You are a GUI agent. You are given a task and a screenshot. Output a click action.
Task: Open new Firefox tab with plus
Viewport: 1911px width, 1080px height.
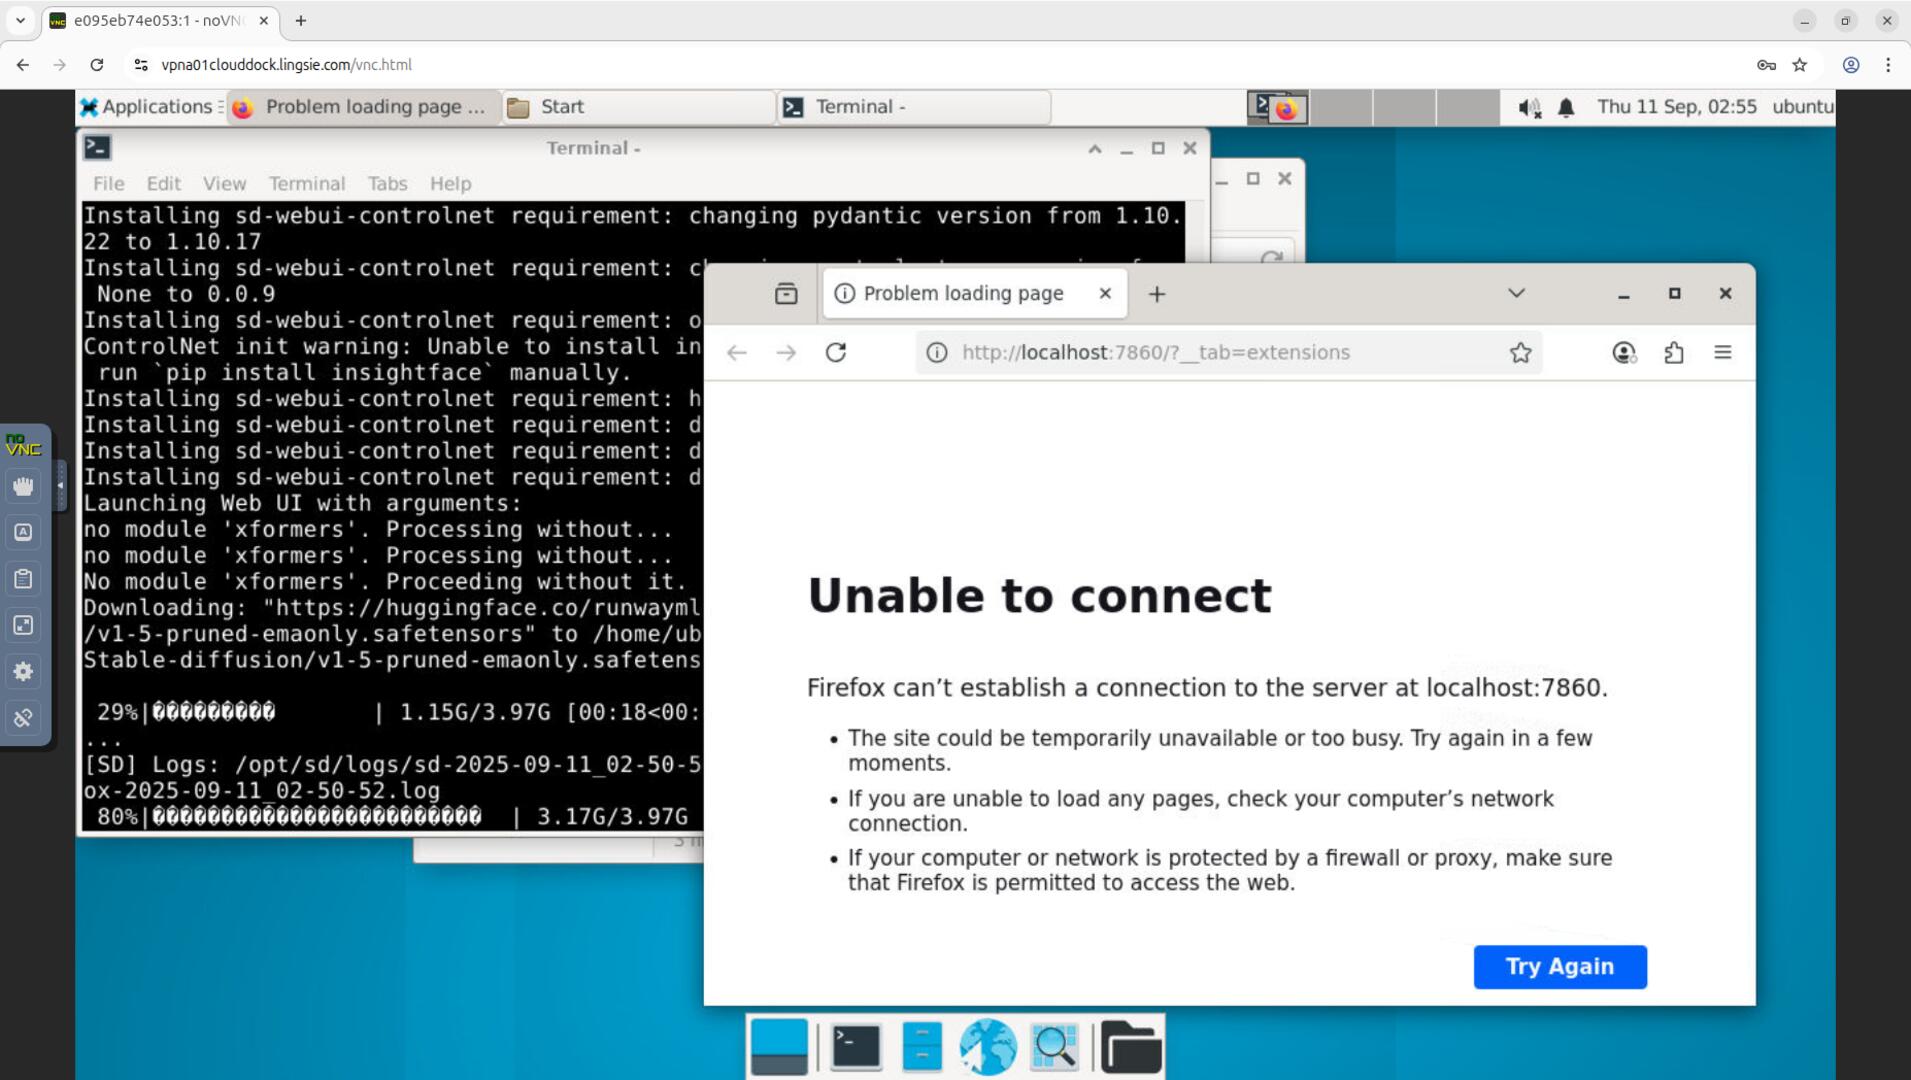pos(1157,294)
